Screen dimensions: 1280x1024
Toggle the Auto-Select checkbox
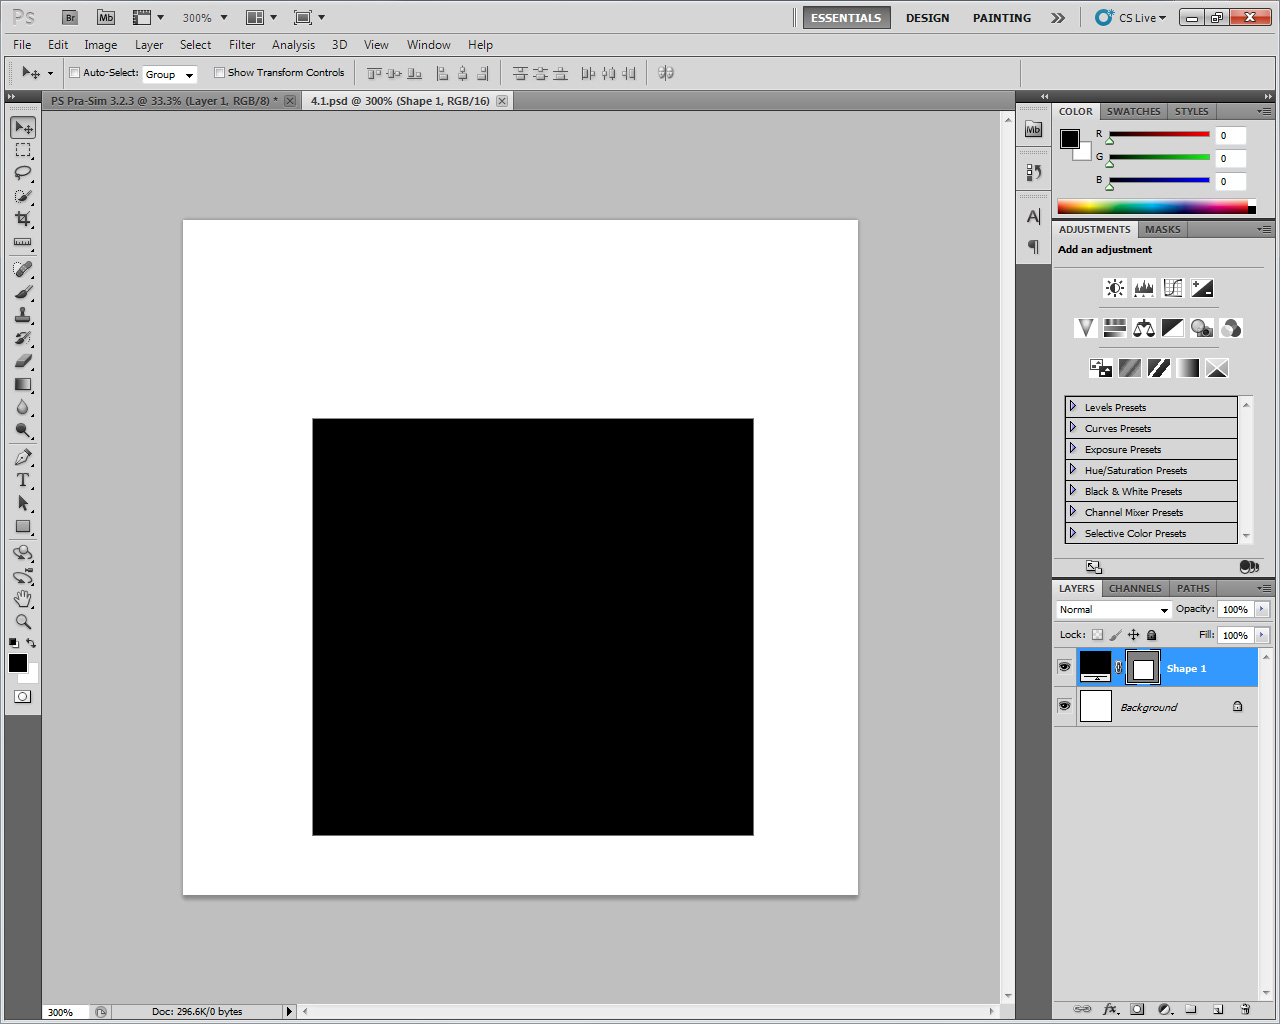74,73
